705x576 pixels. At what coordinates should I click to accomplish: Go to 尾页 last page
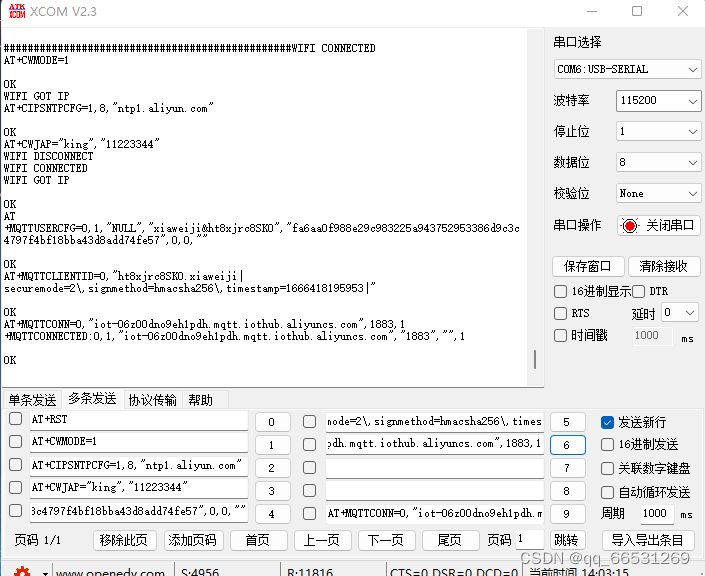pyautogui.click(x=450, y=540)
